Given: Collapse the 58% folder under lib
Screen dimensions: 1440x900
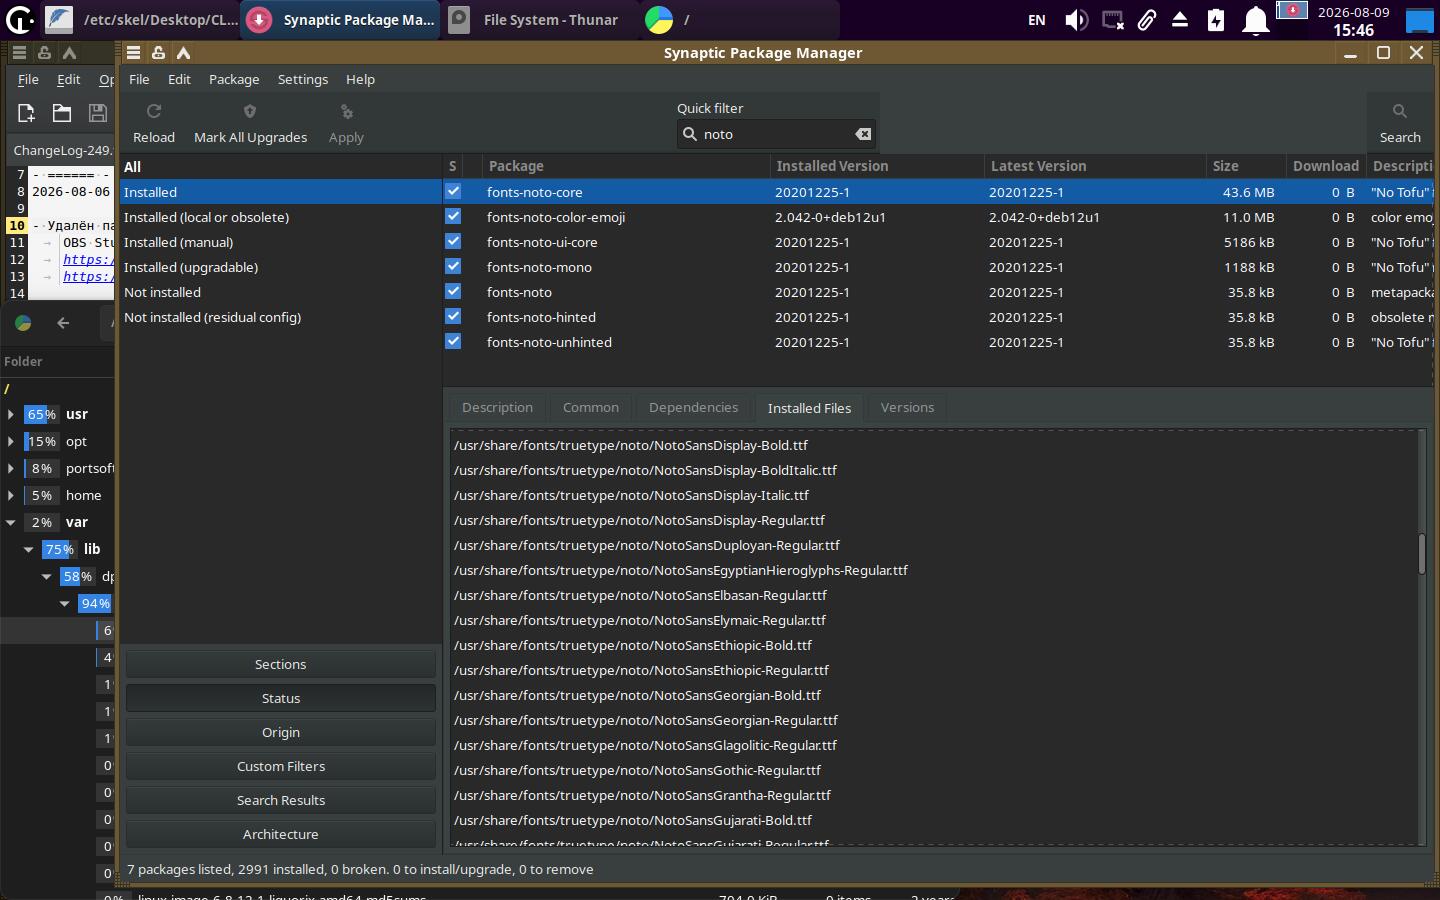Looking at the screenshot, I should pyautogui.click(x=47, y=576).
